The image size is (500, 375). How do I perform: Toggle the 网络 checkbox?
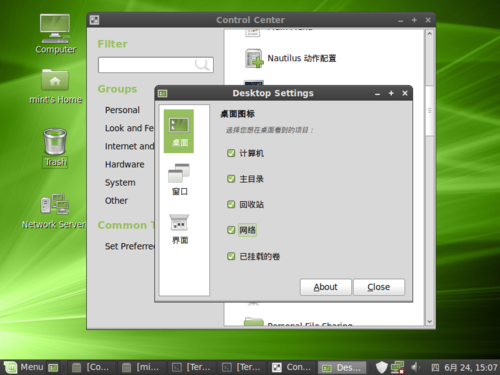(x=231, y=230)
